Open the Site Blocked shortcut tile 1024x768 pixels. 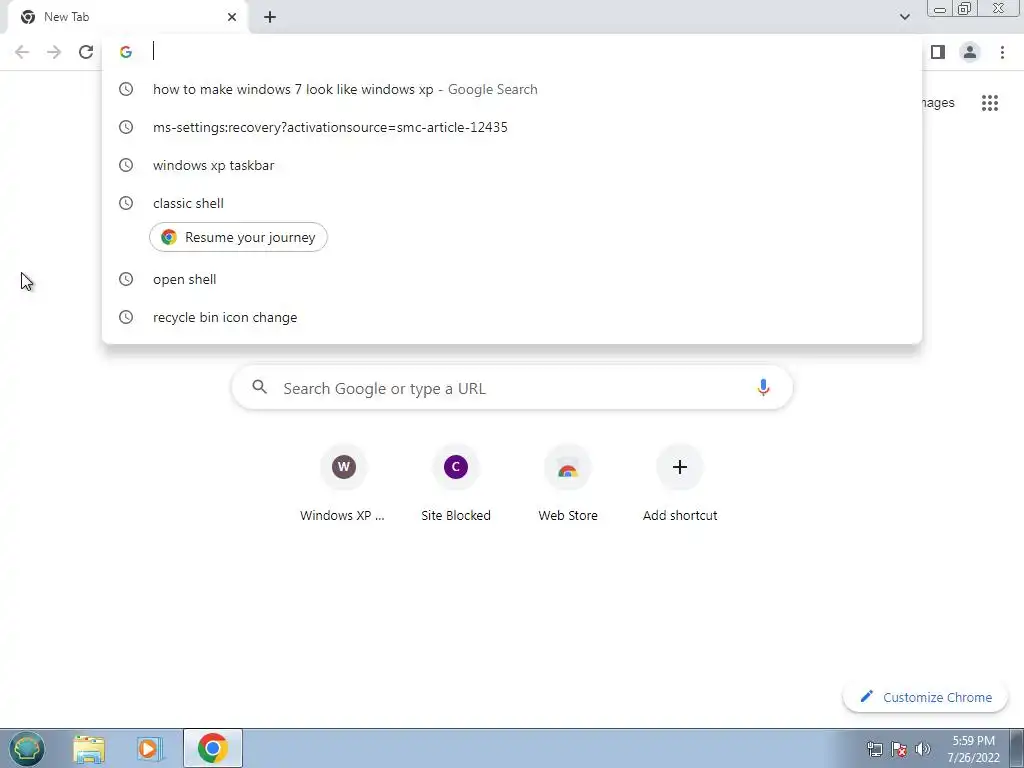tap(456, 484)
